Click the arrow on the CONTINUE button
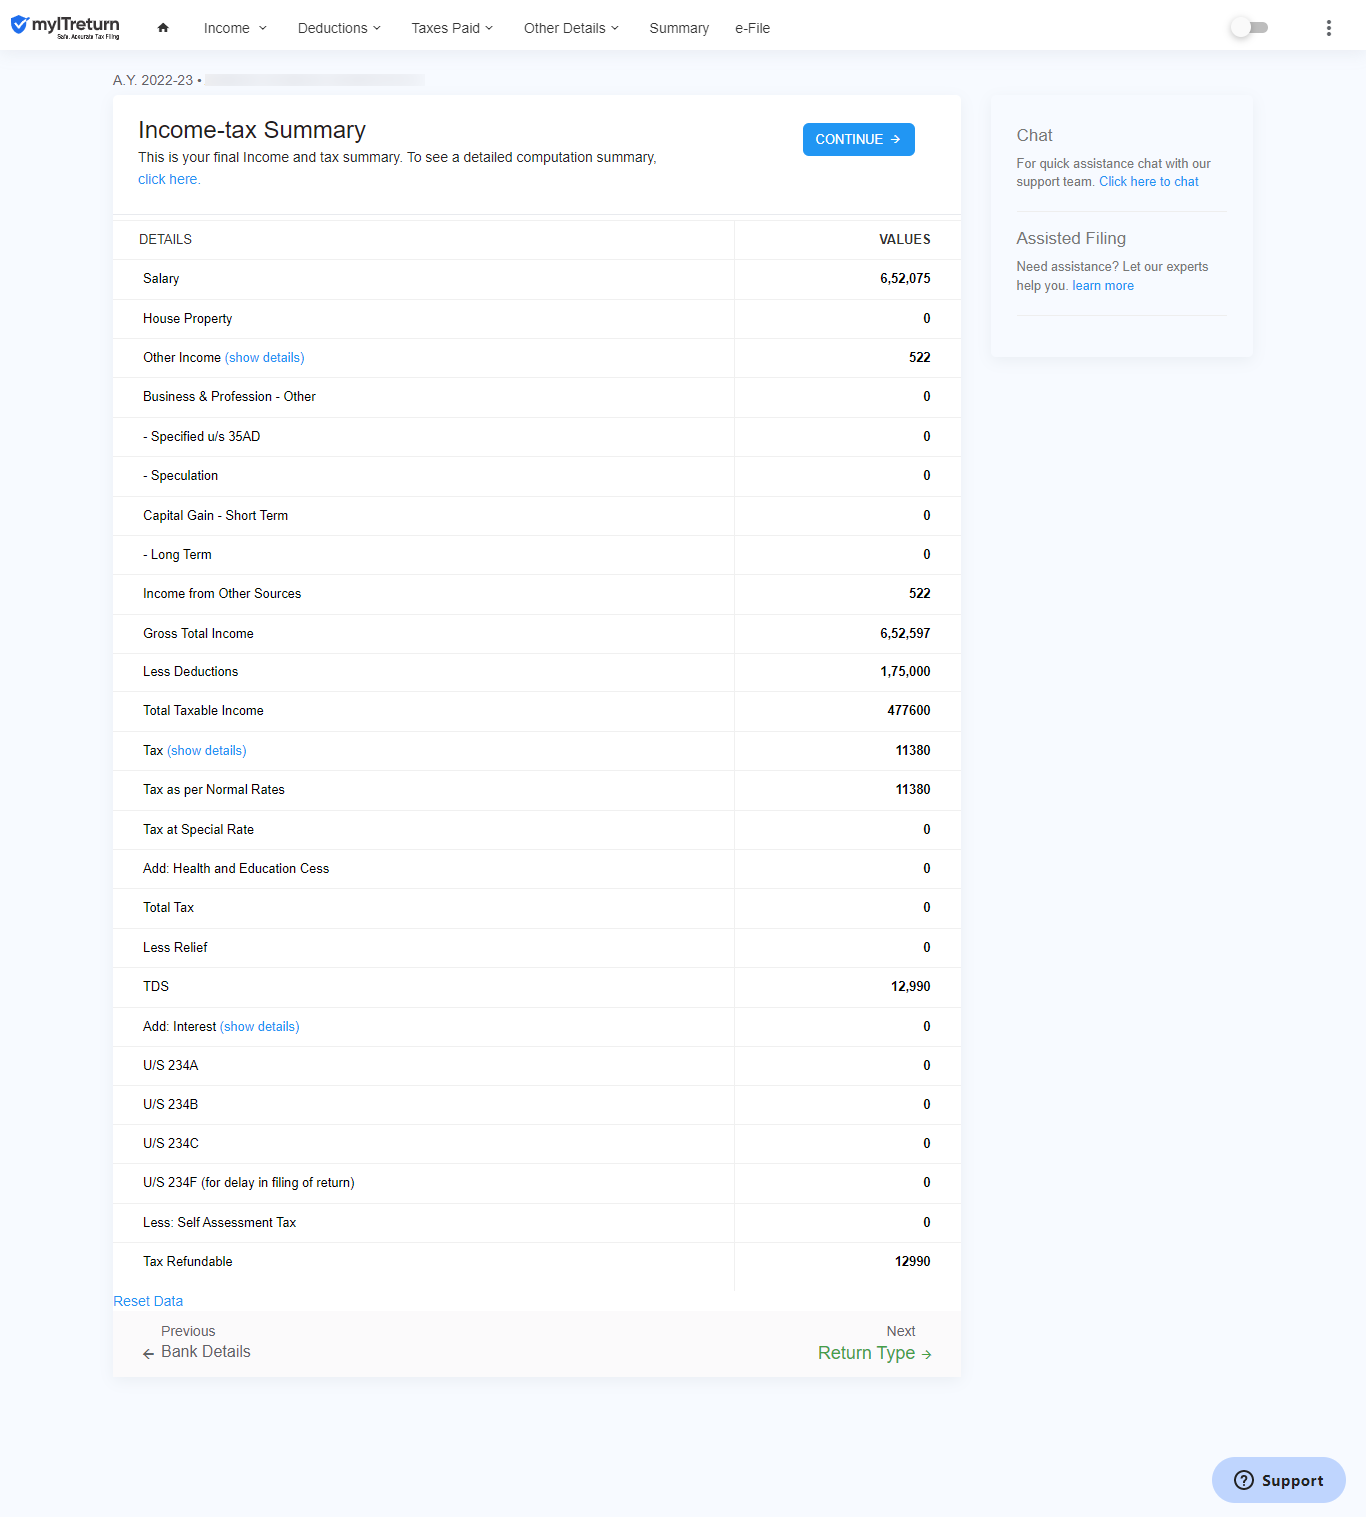The image size is (1366, 1519). tap(896, 139)
